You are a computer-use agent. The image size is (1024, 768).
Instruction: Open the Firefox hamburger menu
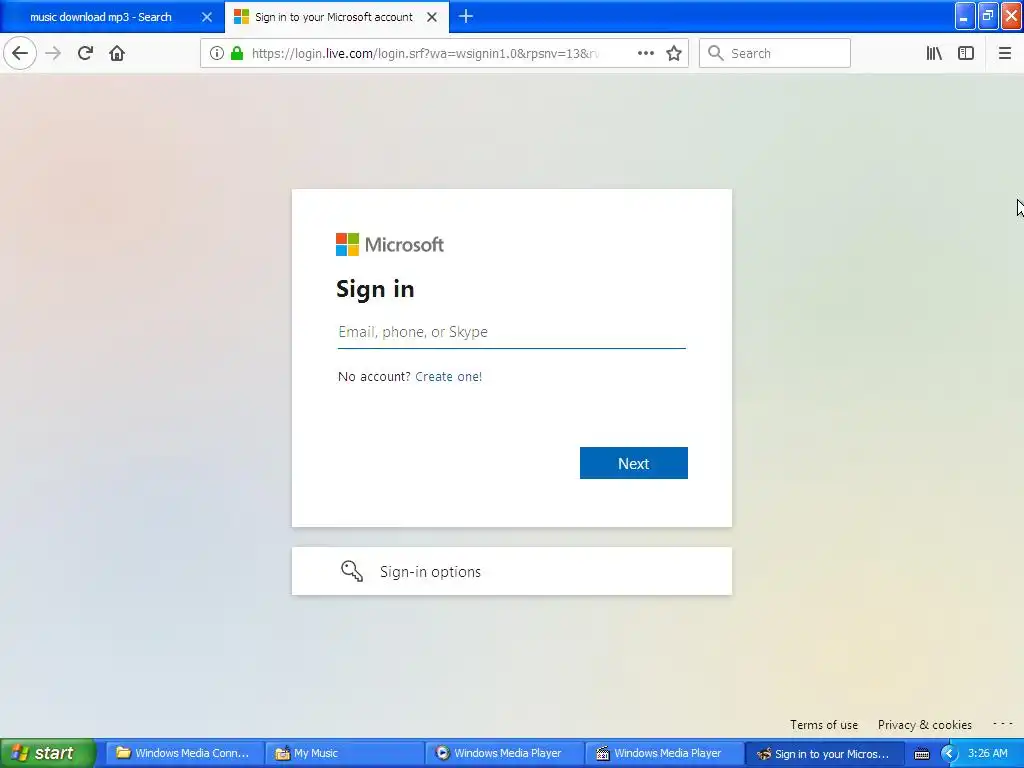coord(1004,53)
